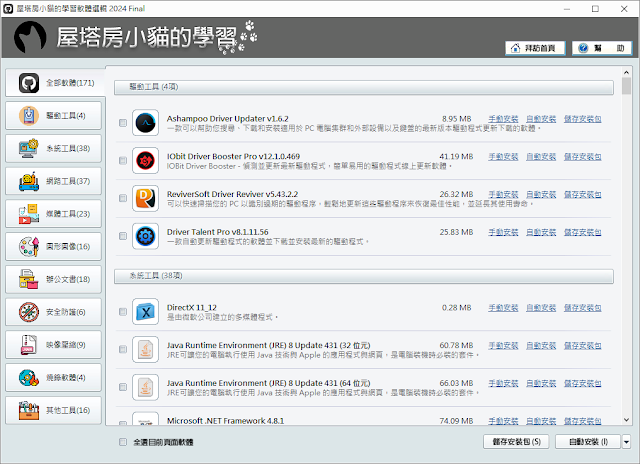Click 自動安裝 link for IObit Driver Booster

point(541,157)
